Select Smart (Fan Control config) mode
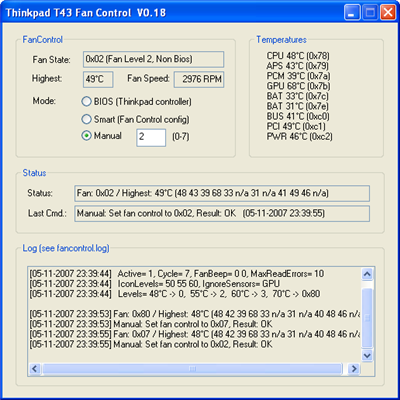 86,119
